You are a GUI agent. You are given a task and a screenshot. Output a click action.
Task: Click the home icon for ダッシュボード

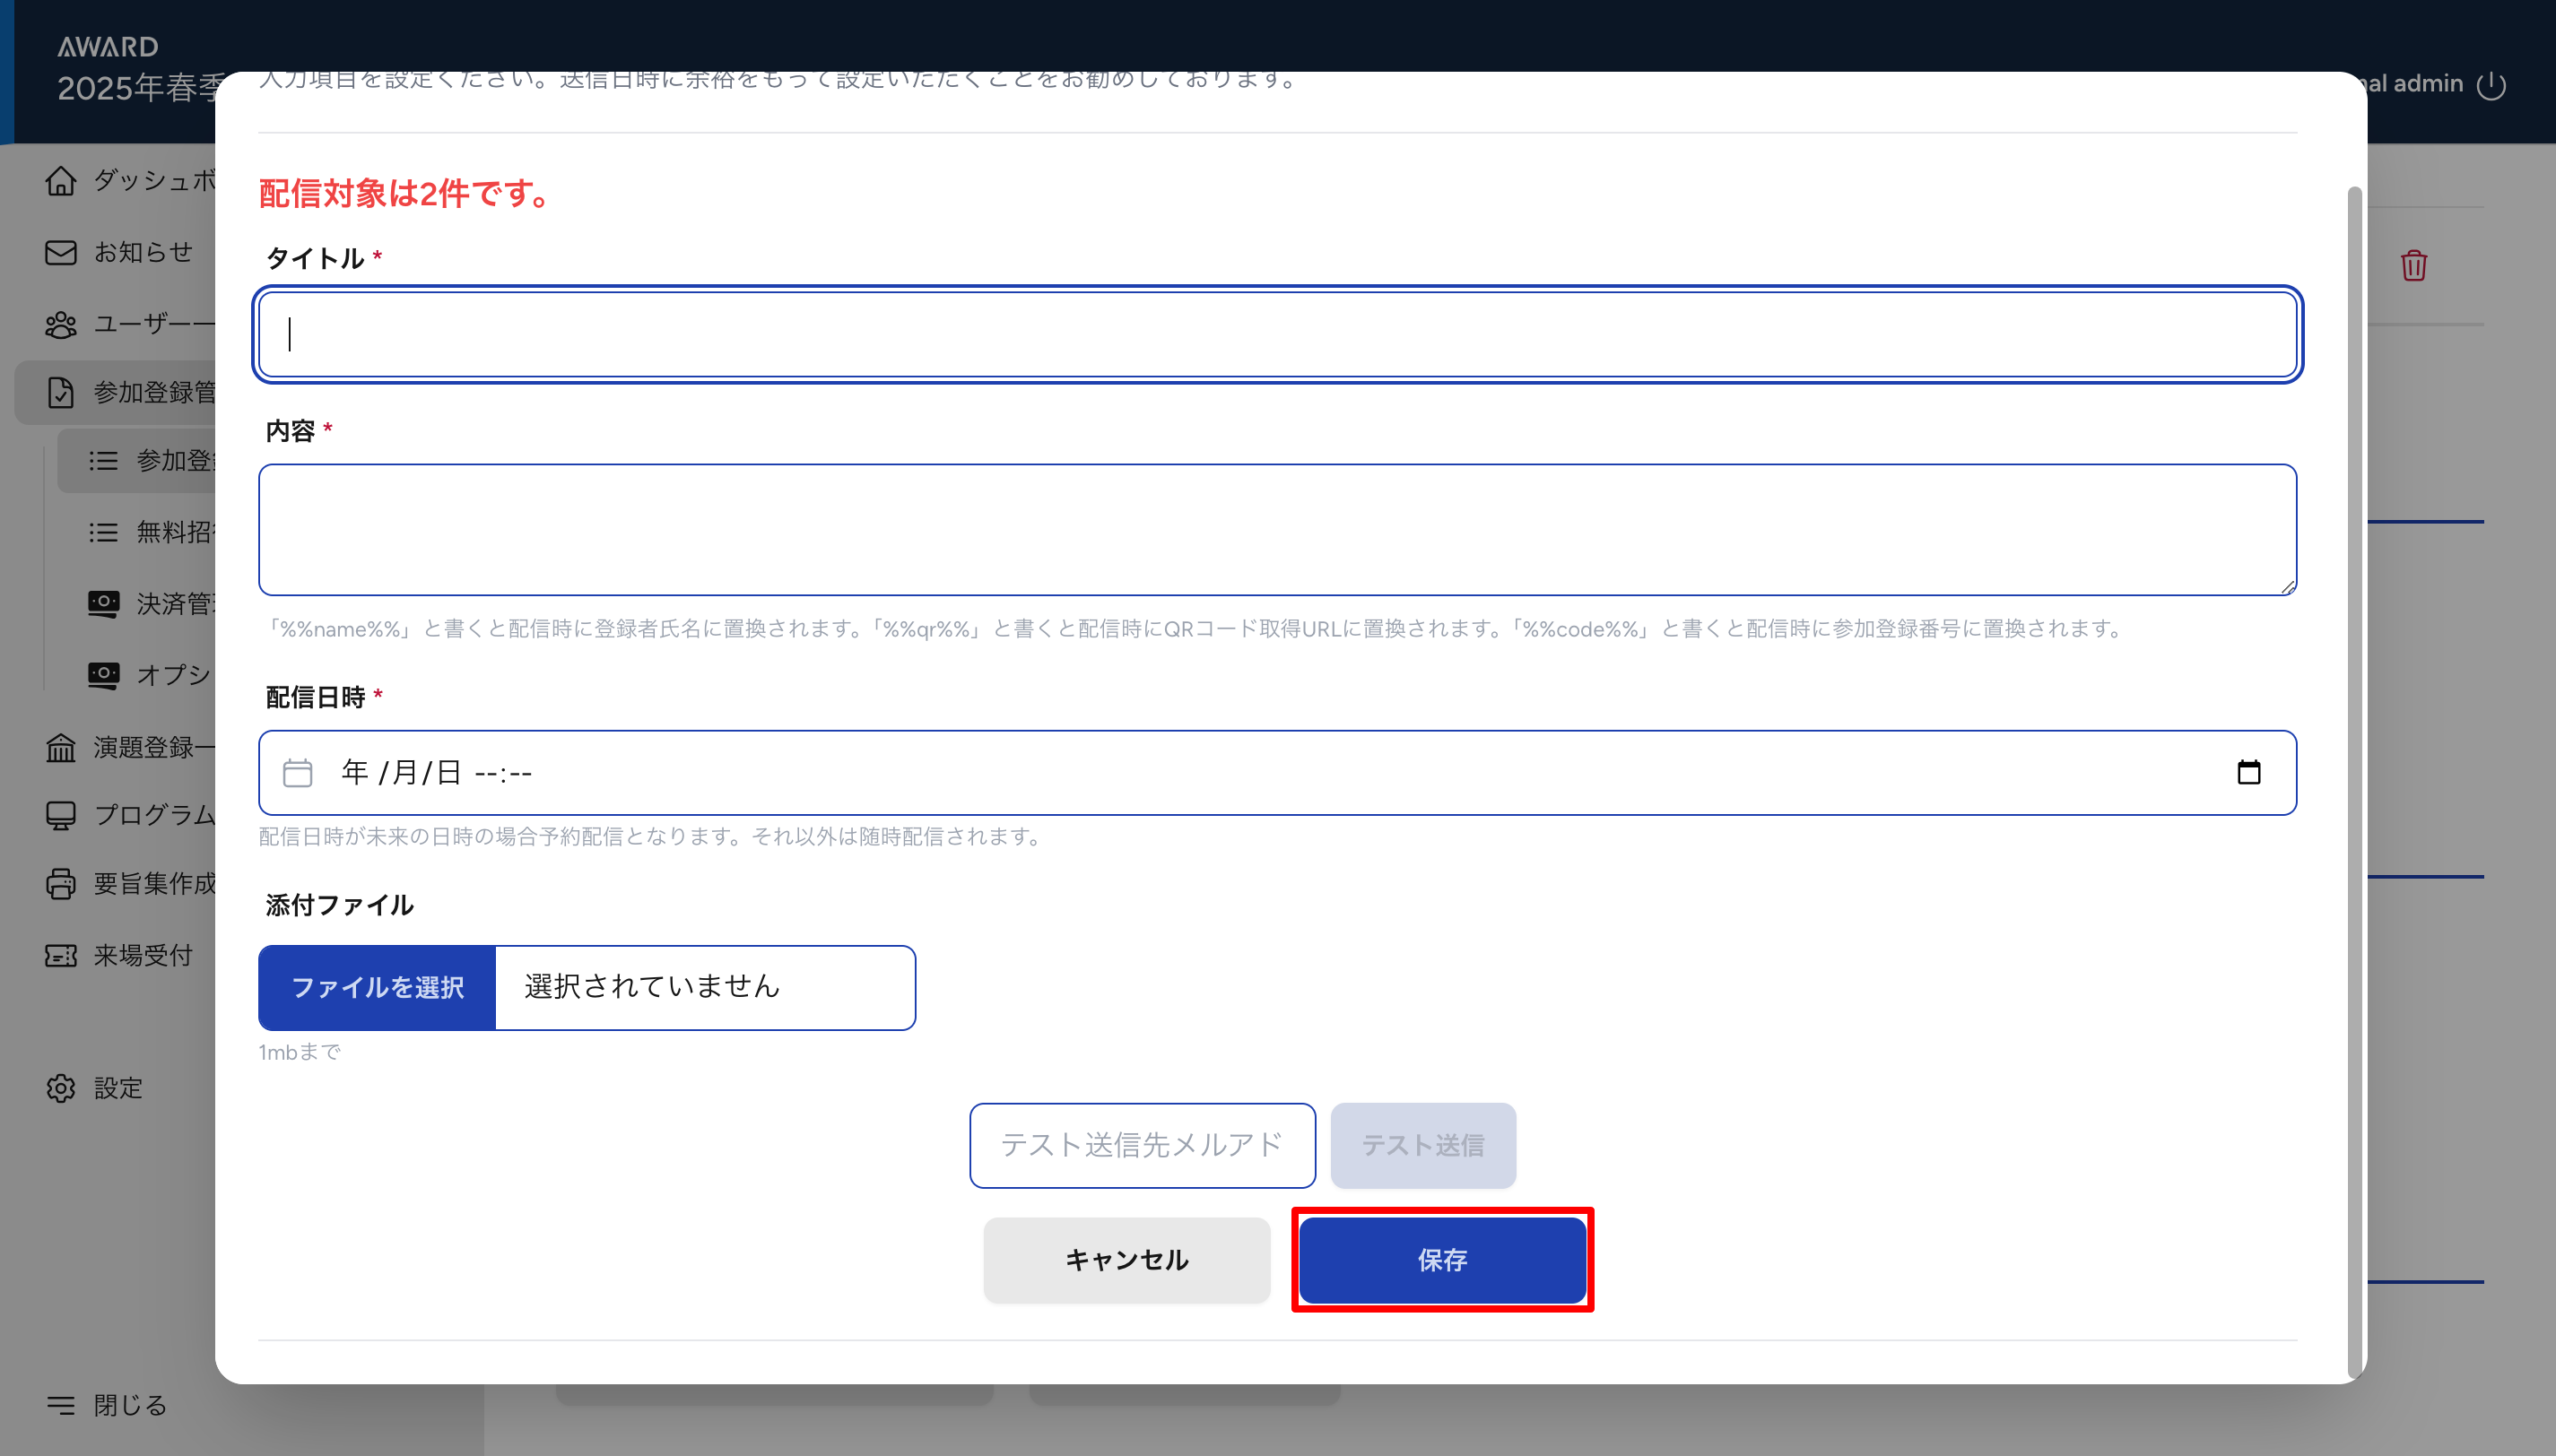click(x=61, y=181)
